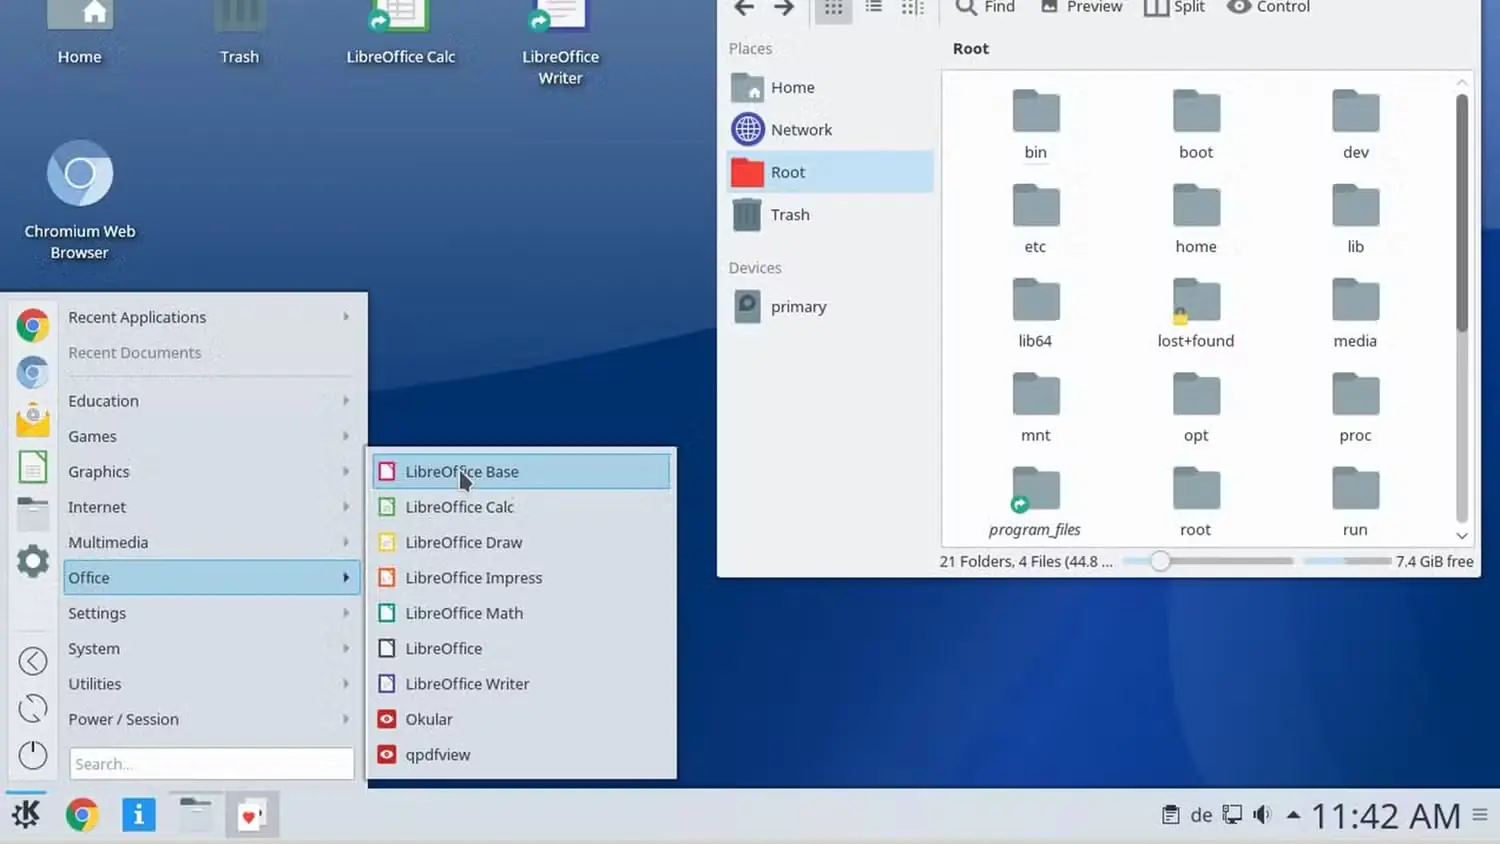Click the logout back-arrow icon in launcher
The width and height of the screenshot is (1500, 844).
[33, 661]
